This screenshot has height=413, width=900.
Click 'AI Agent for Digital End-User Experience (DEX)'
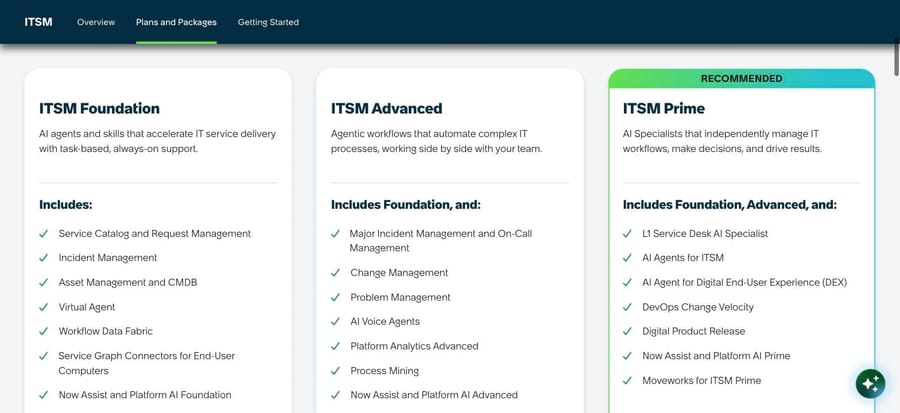click(x=744, y=282)
